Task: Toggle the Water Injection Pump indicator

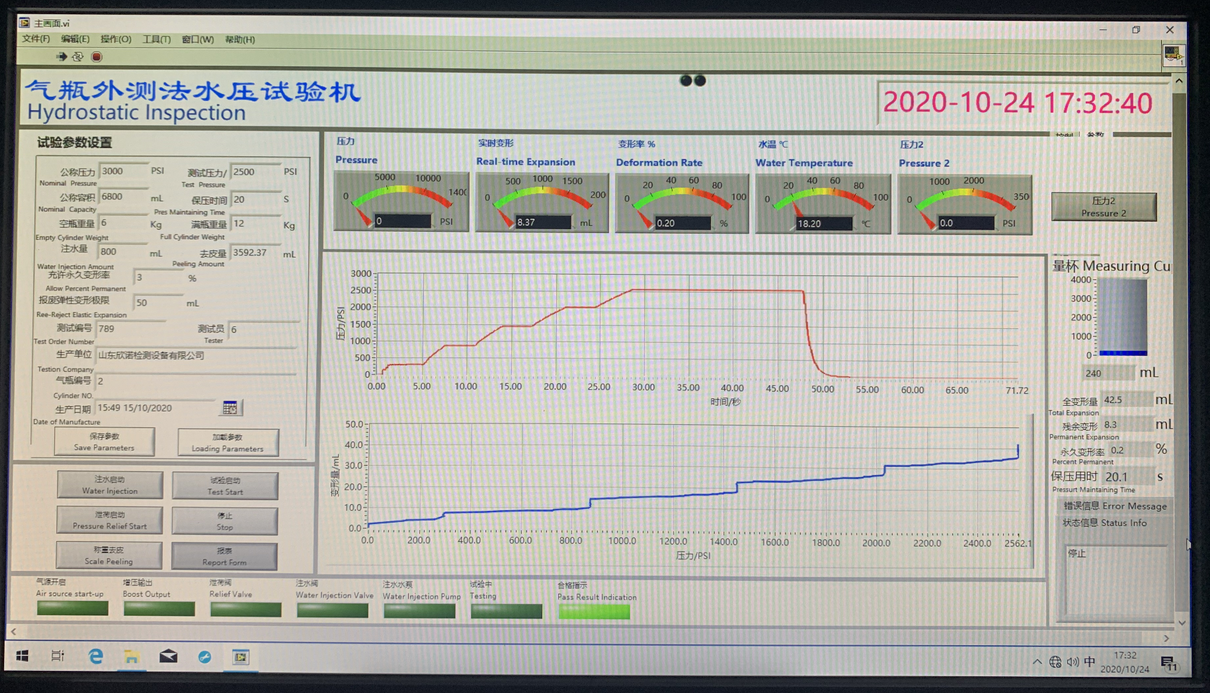Action: pos(419,610)
